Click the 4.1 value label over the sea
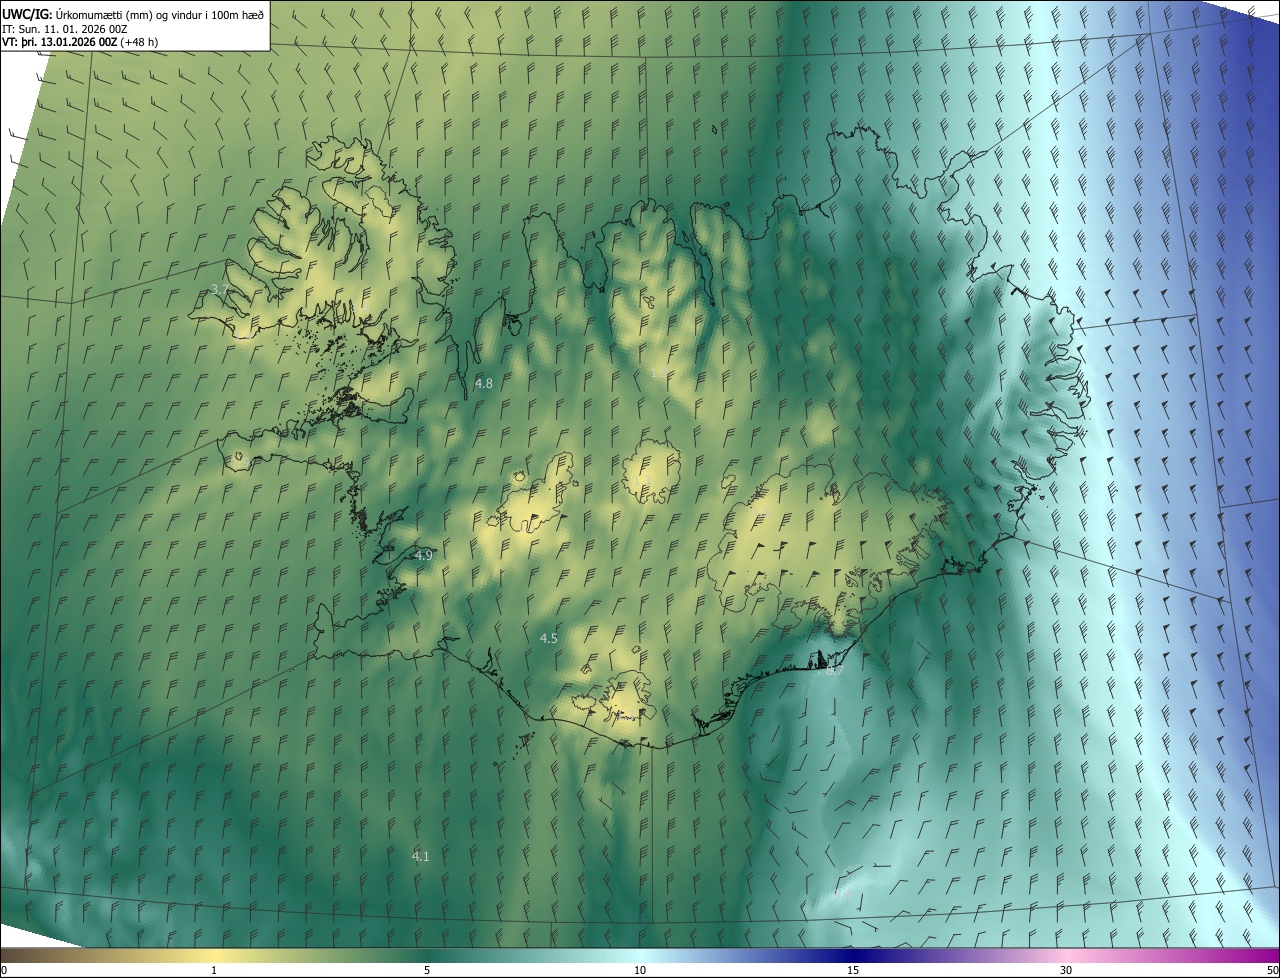Image resolution: width=1280 pixels, height=978 pixels. pyautogui.click(x=420, y=856)
